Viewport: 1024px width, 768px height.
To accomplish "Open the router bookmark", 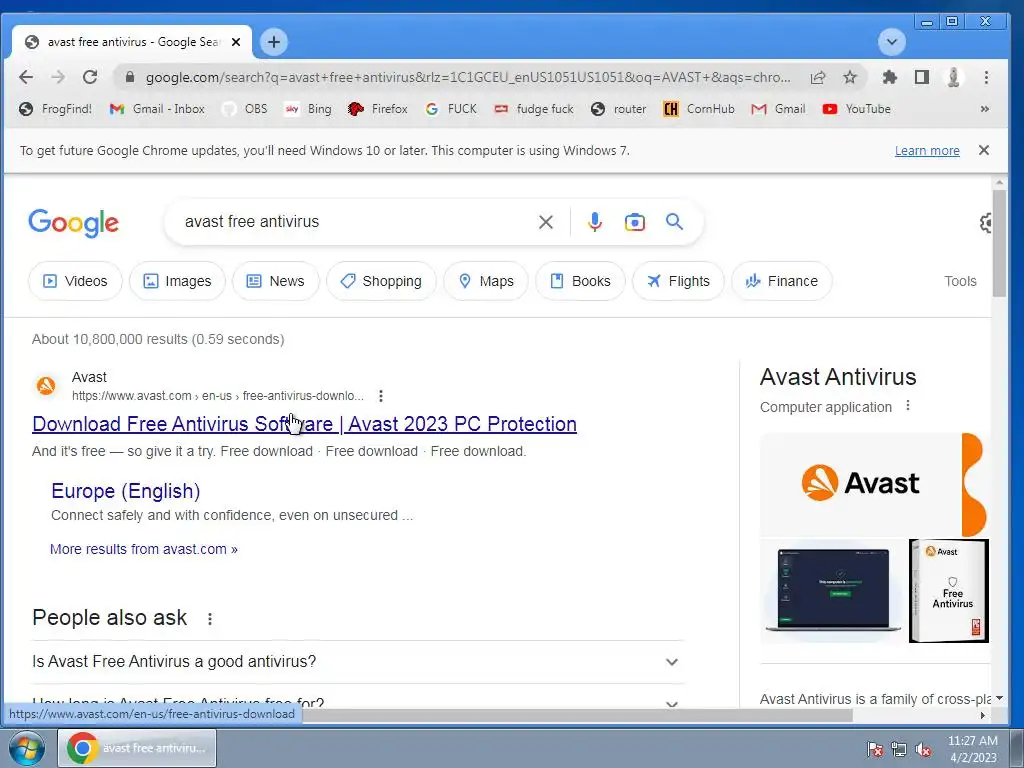I will pos(618,109).
